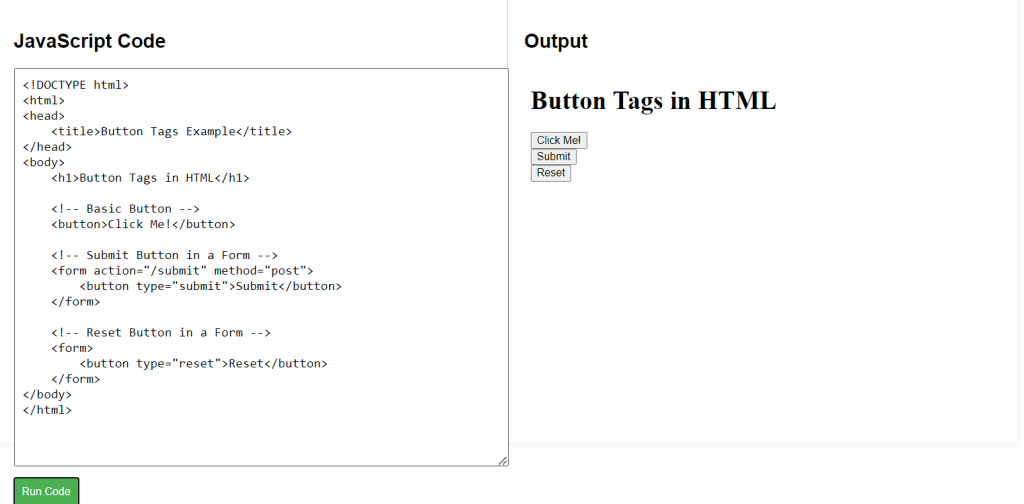
Task: Click the closing '</body>' code line
Action: (x=47, y=394)
